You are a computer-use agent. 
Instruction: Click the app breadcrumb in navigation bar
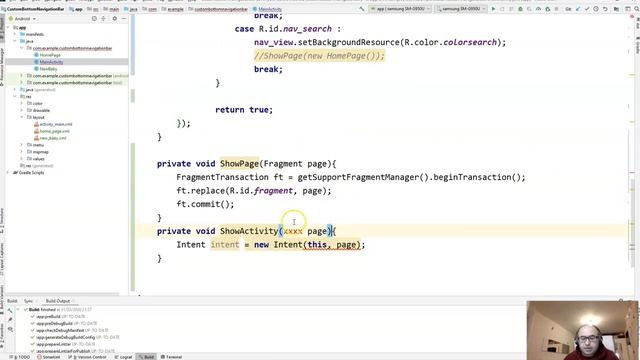coord(76,9)
